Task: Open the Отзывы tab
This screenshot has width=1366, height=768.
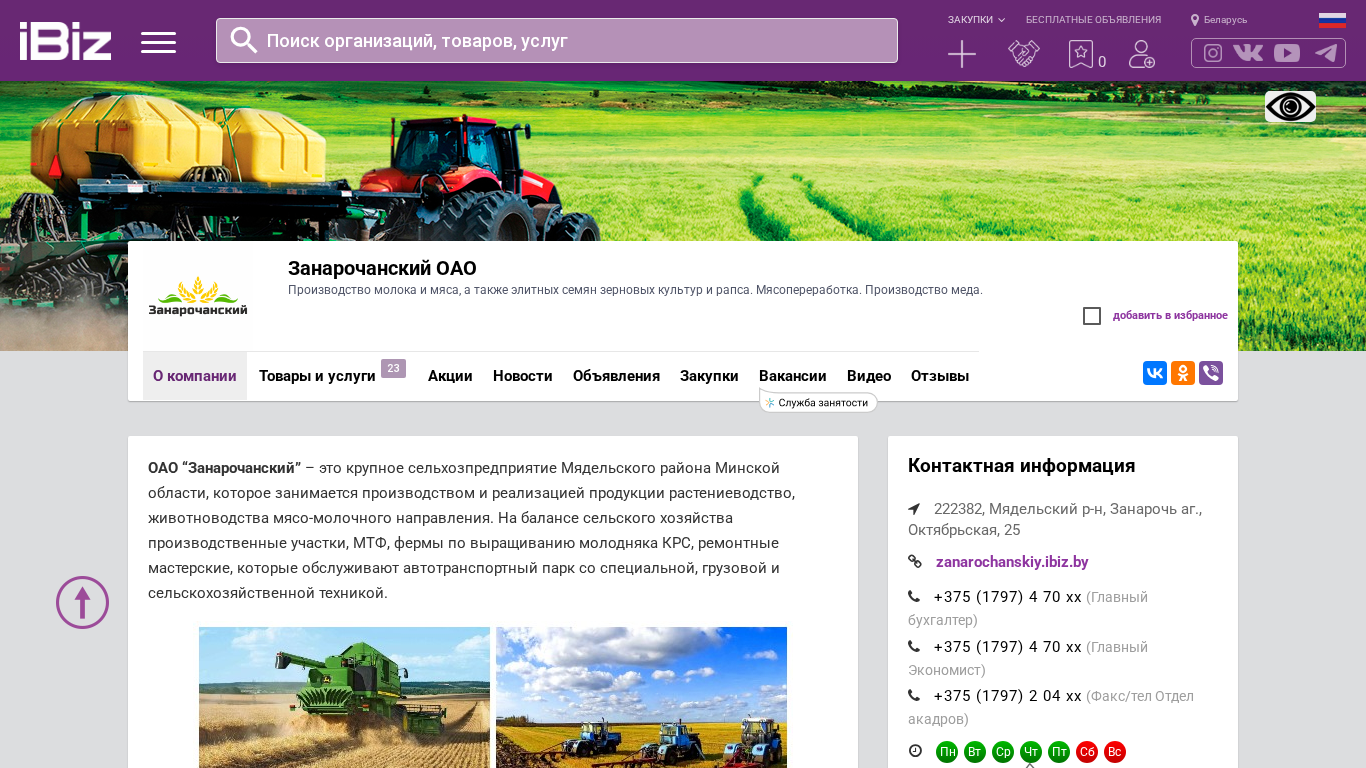Action: click(940, 376)
